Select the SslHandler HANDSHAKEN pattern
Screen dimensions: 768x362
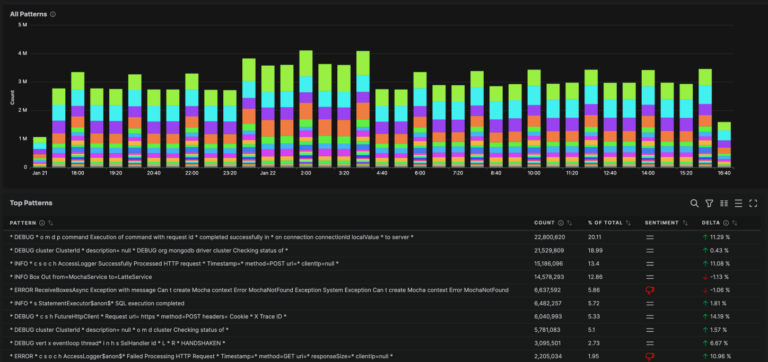click(x=118, y=343)
